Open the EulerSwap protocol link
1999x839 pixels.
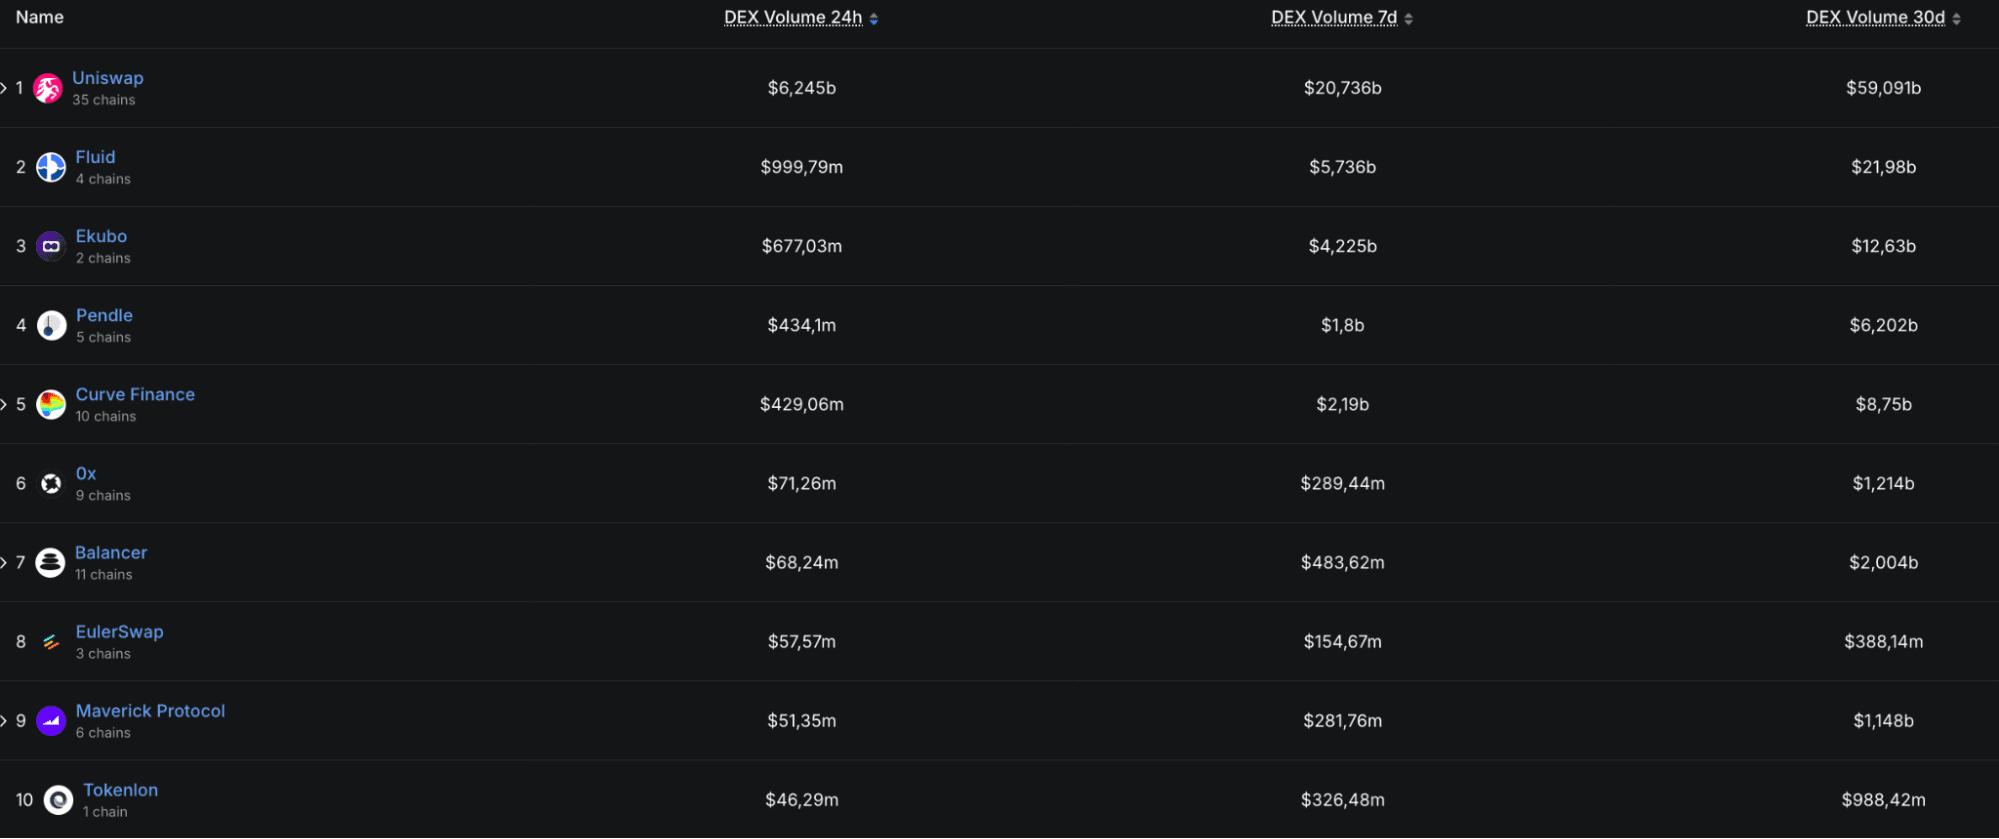[x=119, y=632]
